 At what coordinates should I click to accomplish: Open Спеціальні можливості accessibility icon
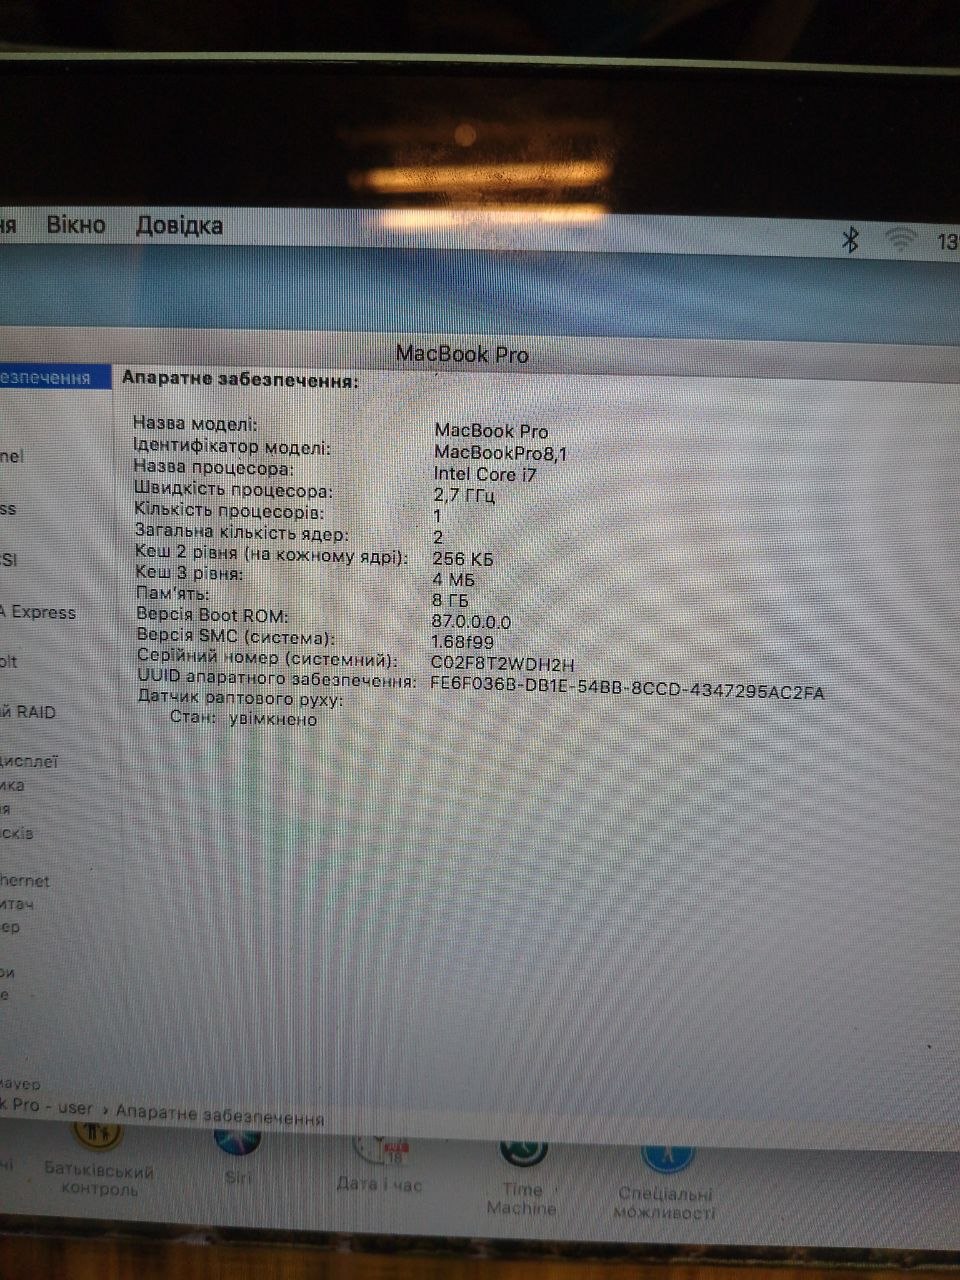click(x=665, y=1157)
